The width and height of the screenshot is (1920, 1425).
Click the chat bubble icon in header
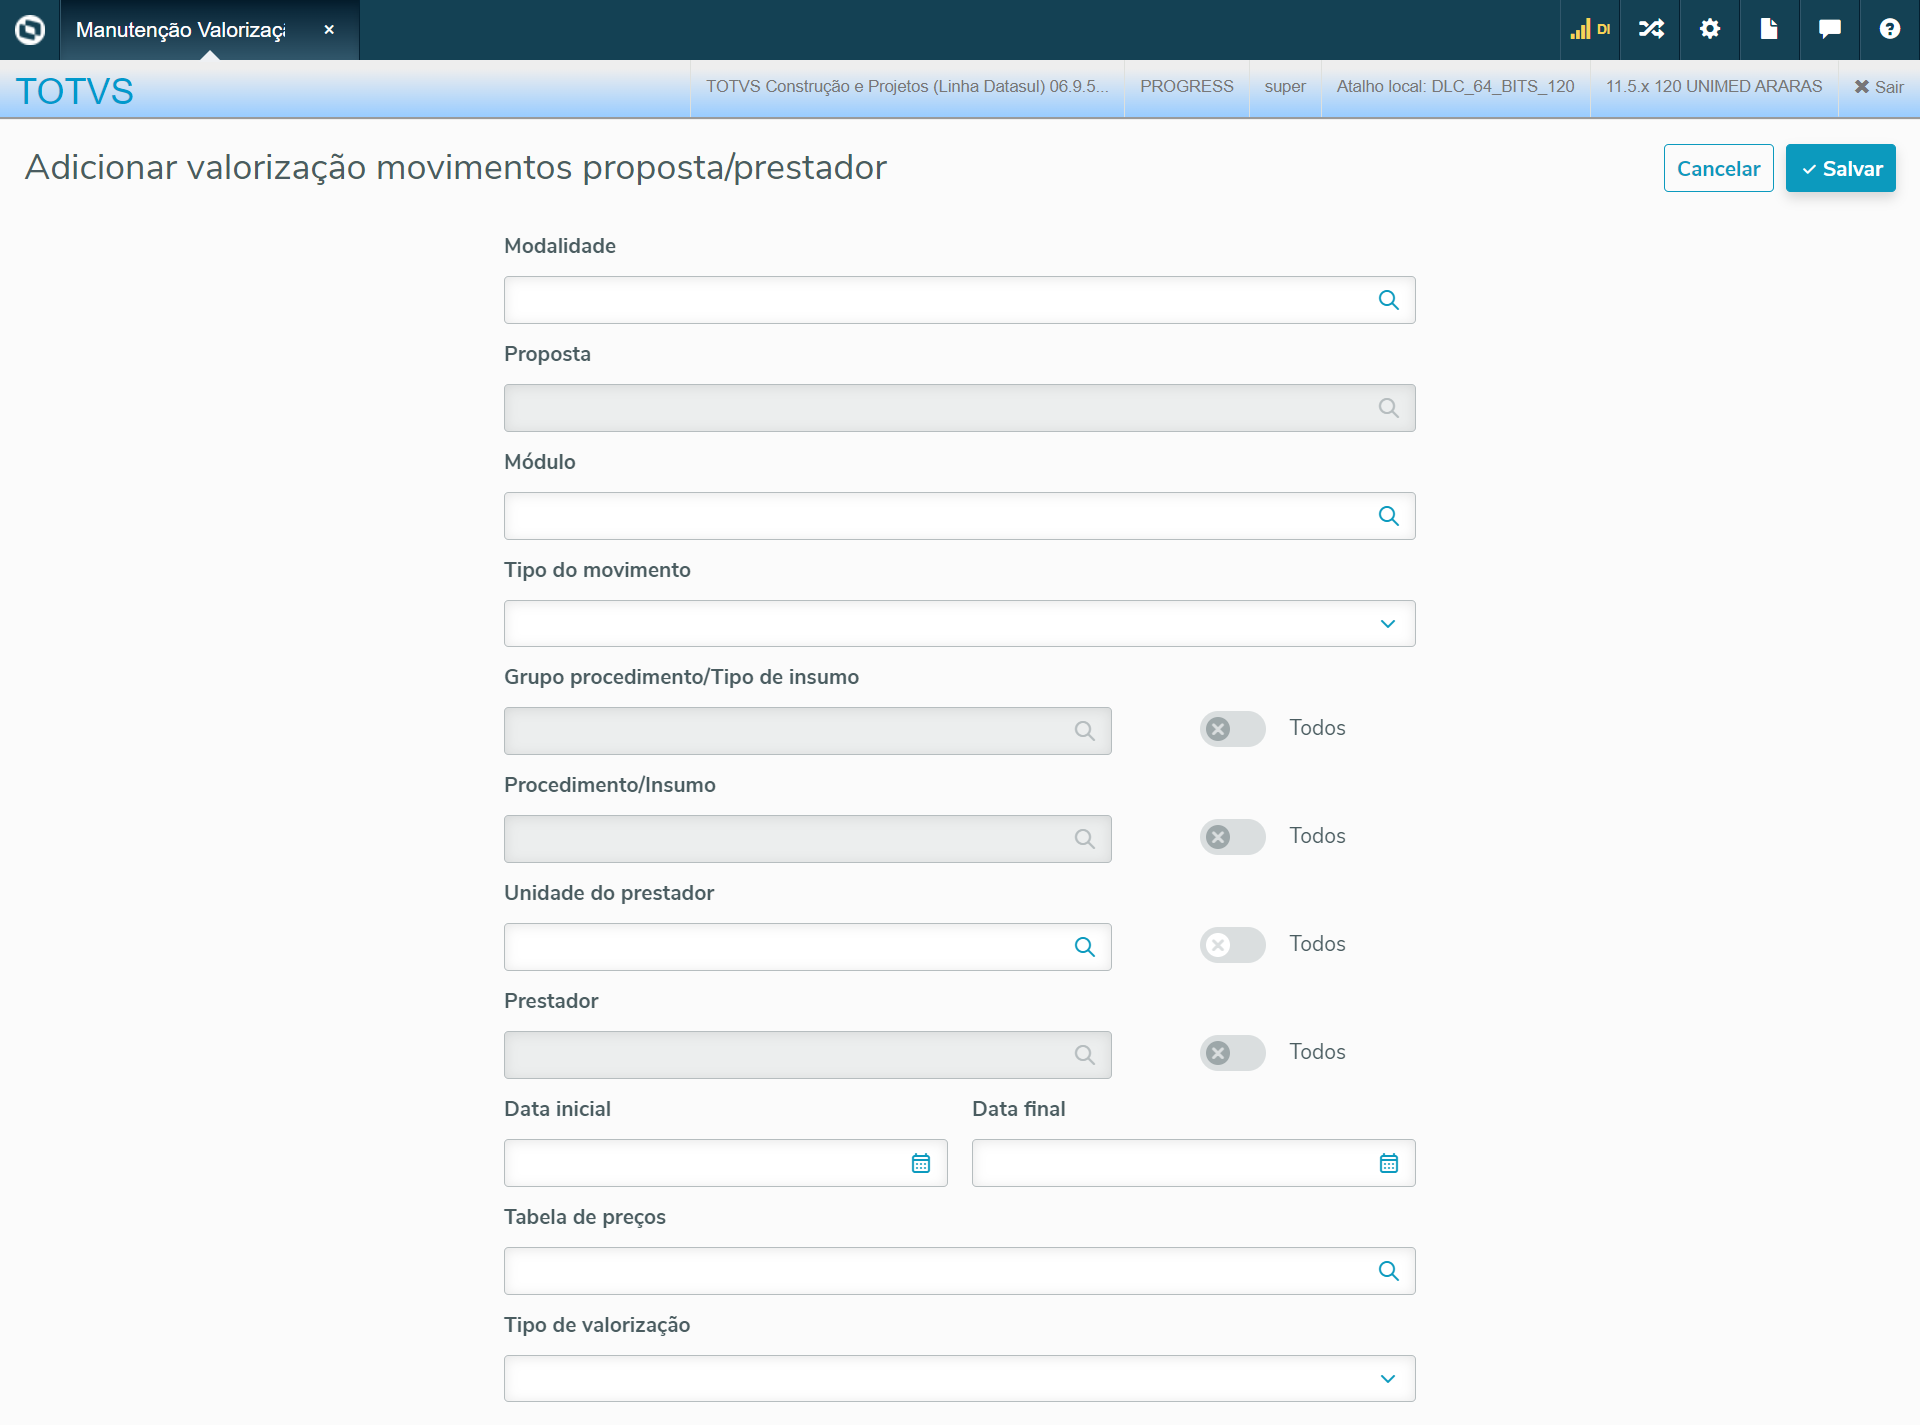coord(1829,29)
